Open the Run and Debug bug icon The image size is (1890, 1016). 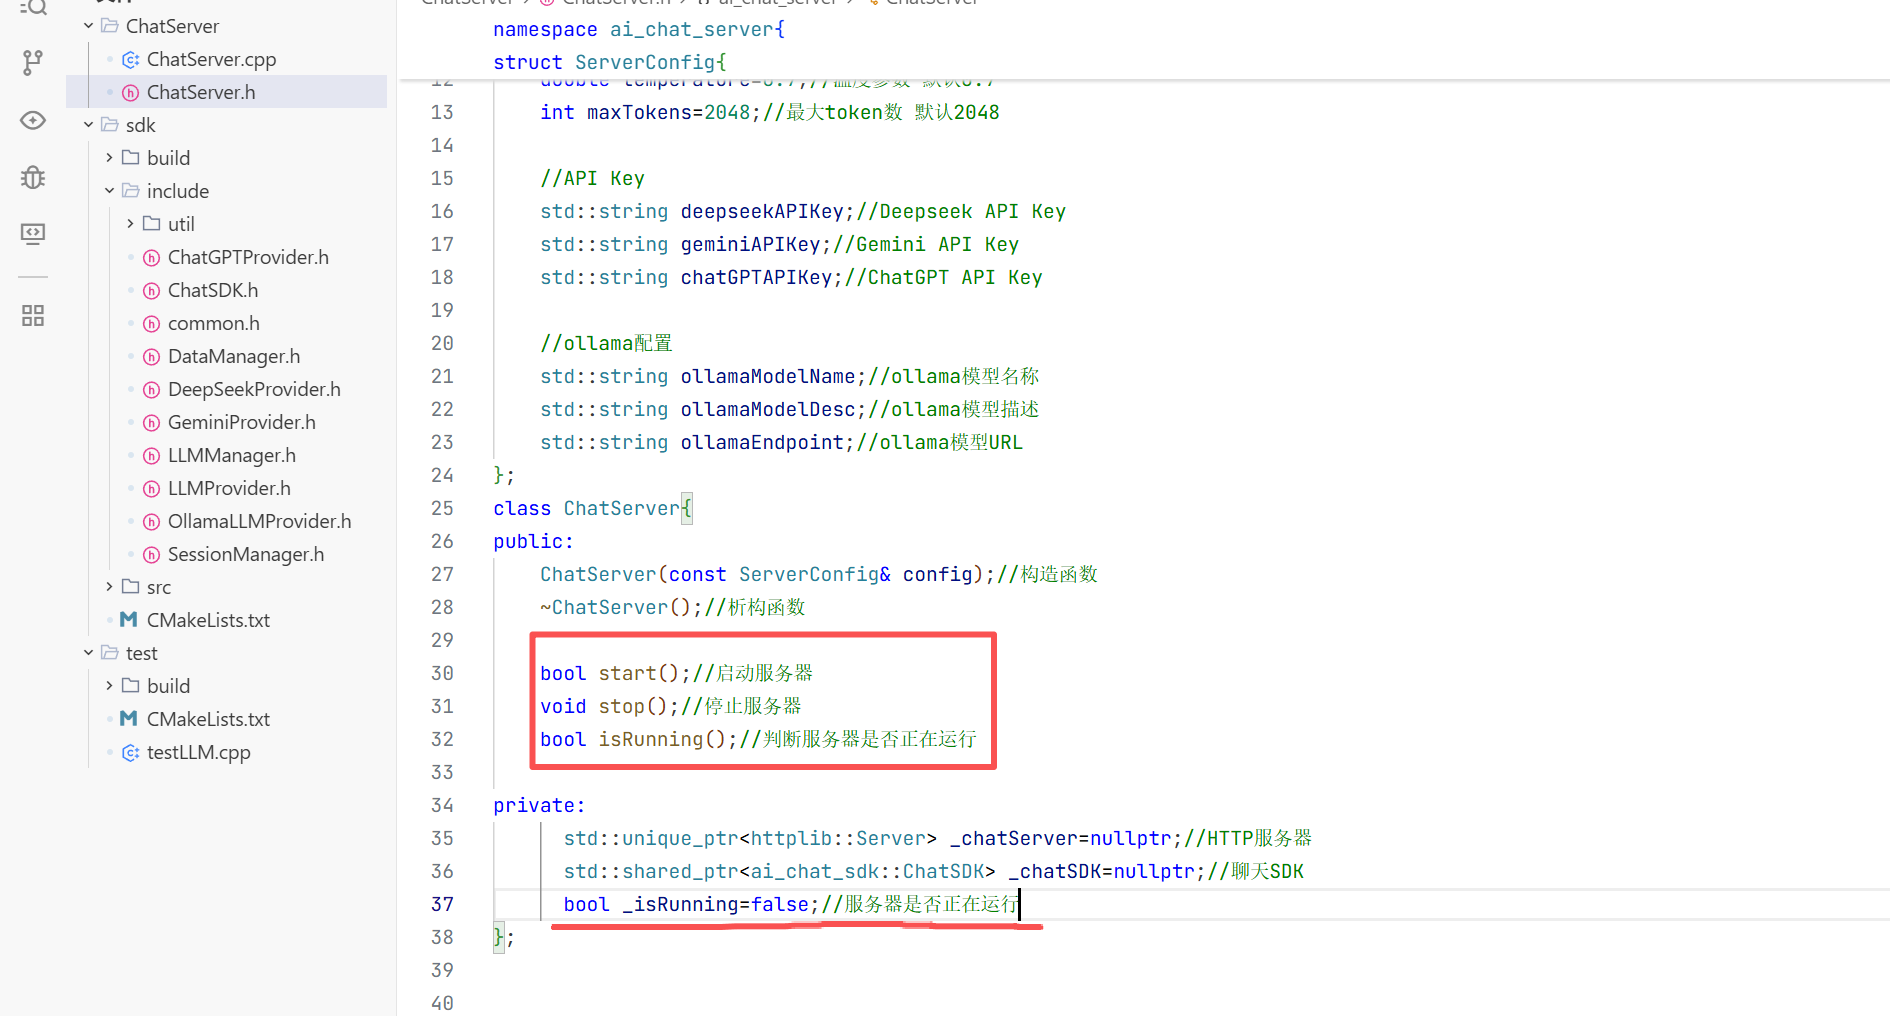(x=33, y=177)
